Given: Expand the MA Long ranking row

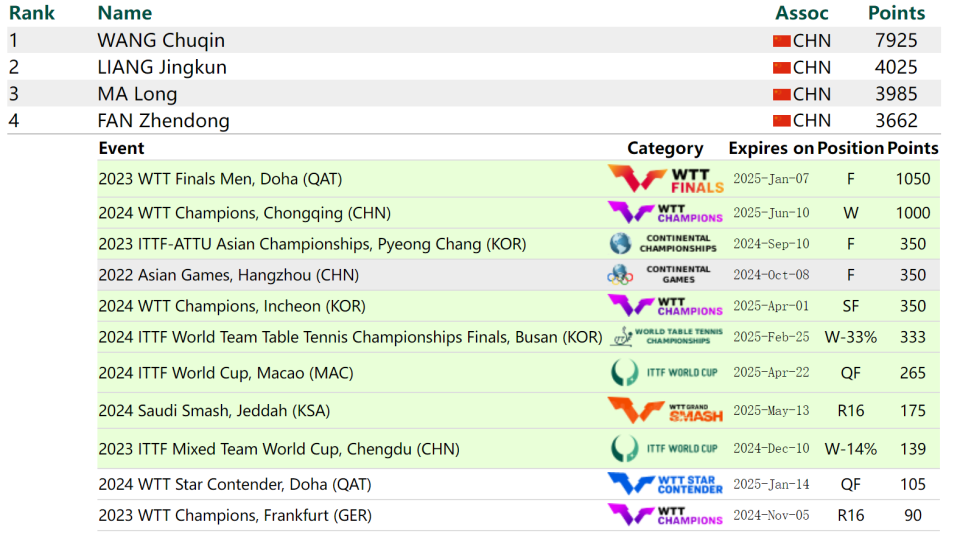Looking at the screenshot, I should [137, 94].
